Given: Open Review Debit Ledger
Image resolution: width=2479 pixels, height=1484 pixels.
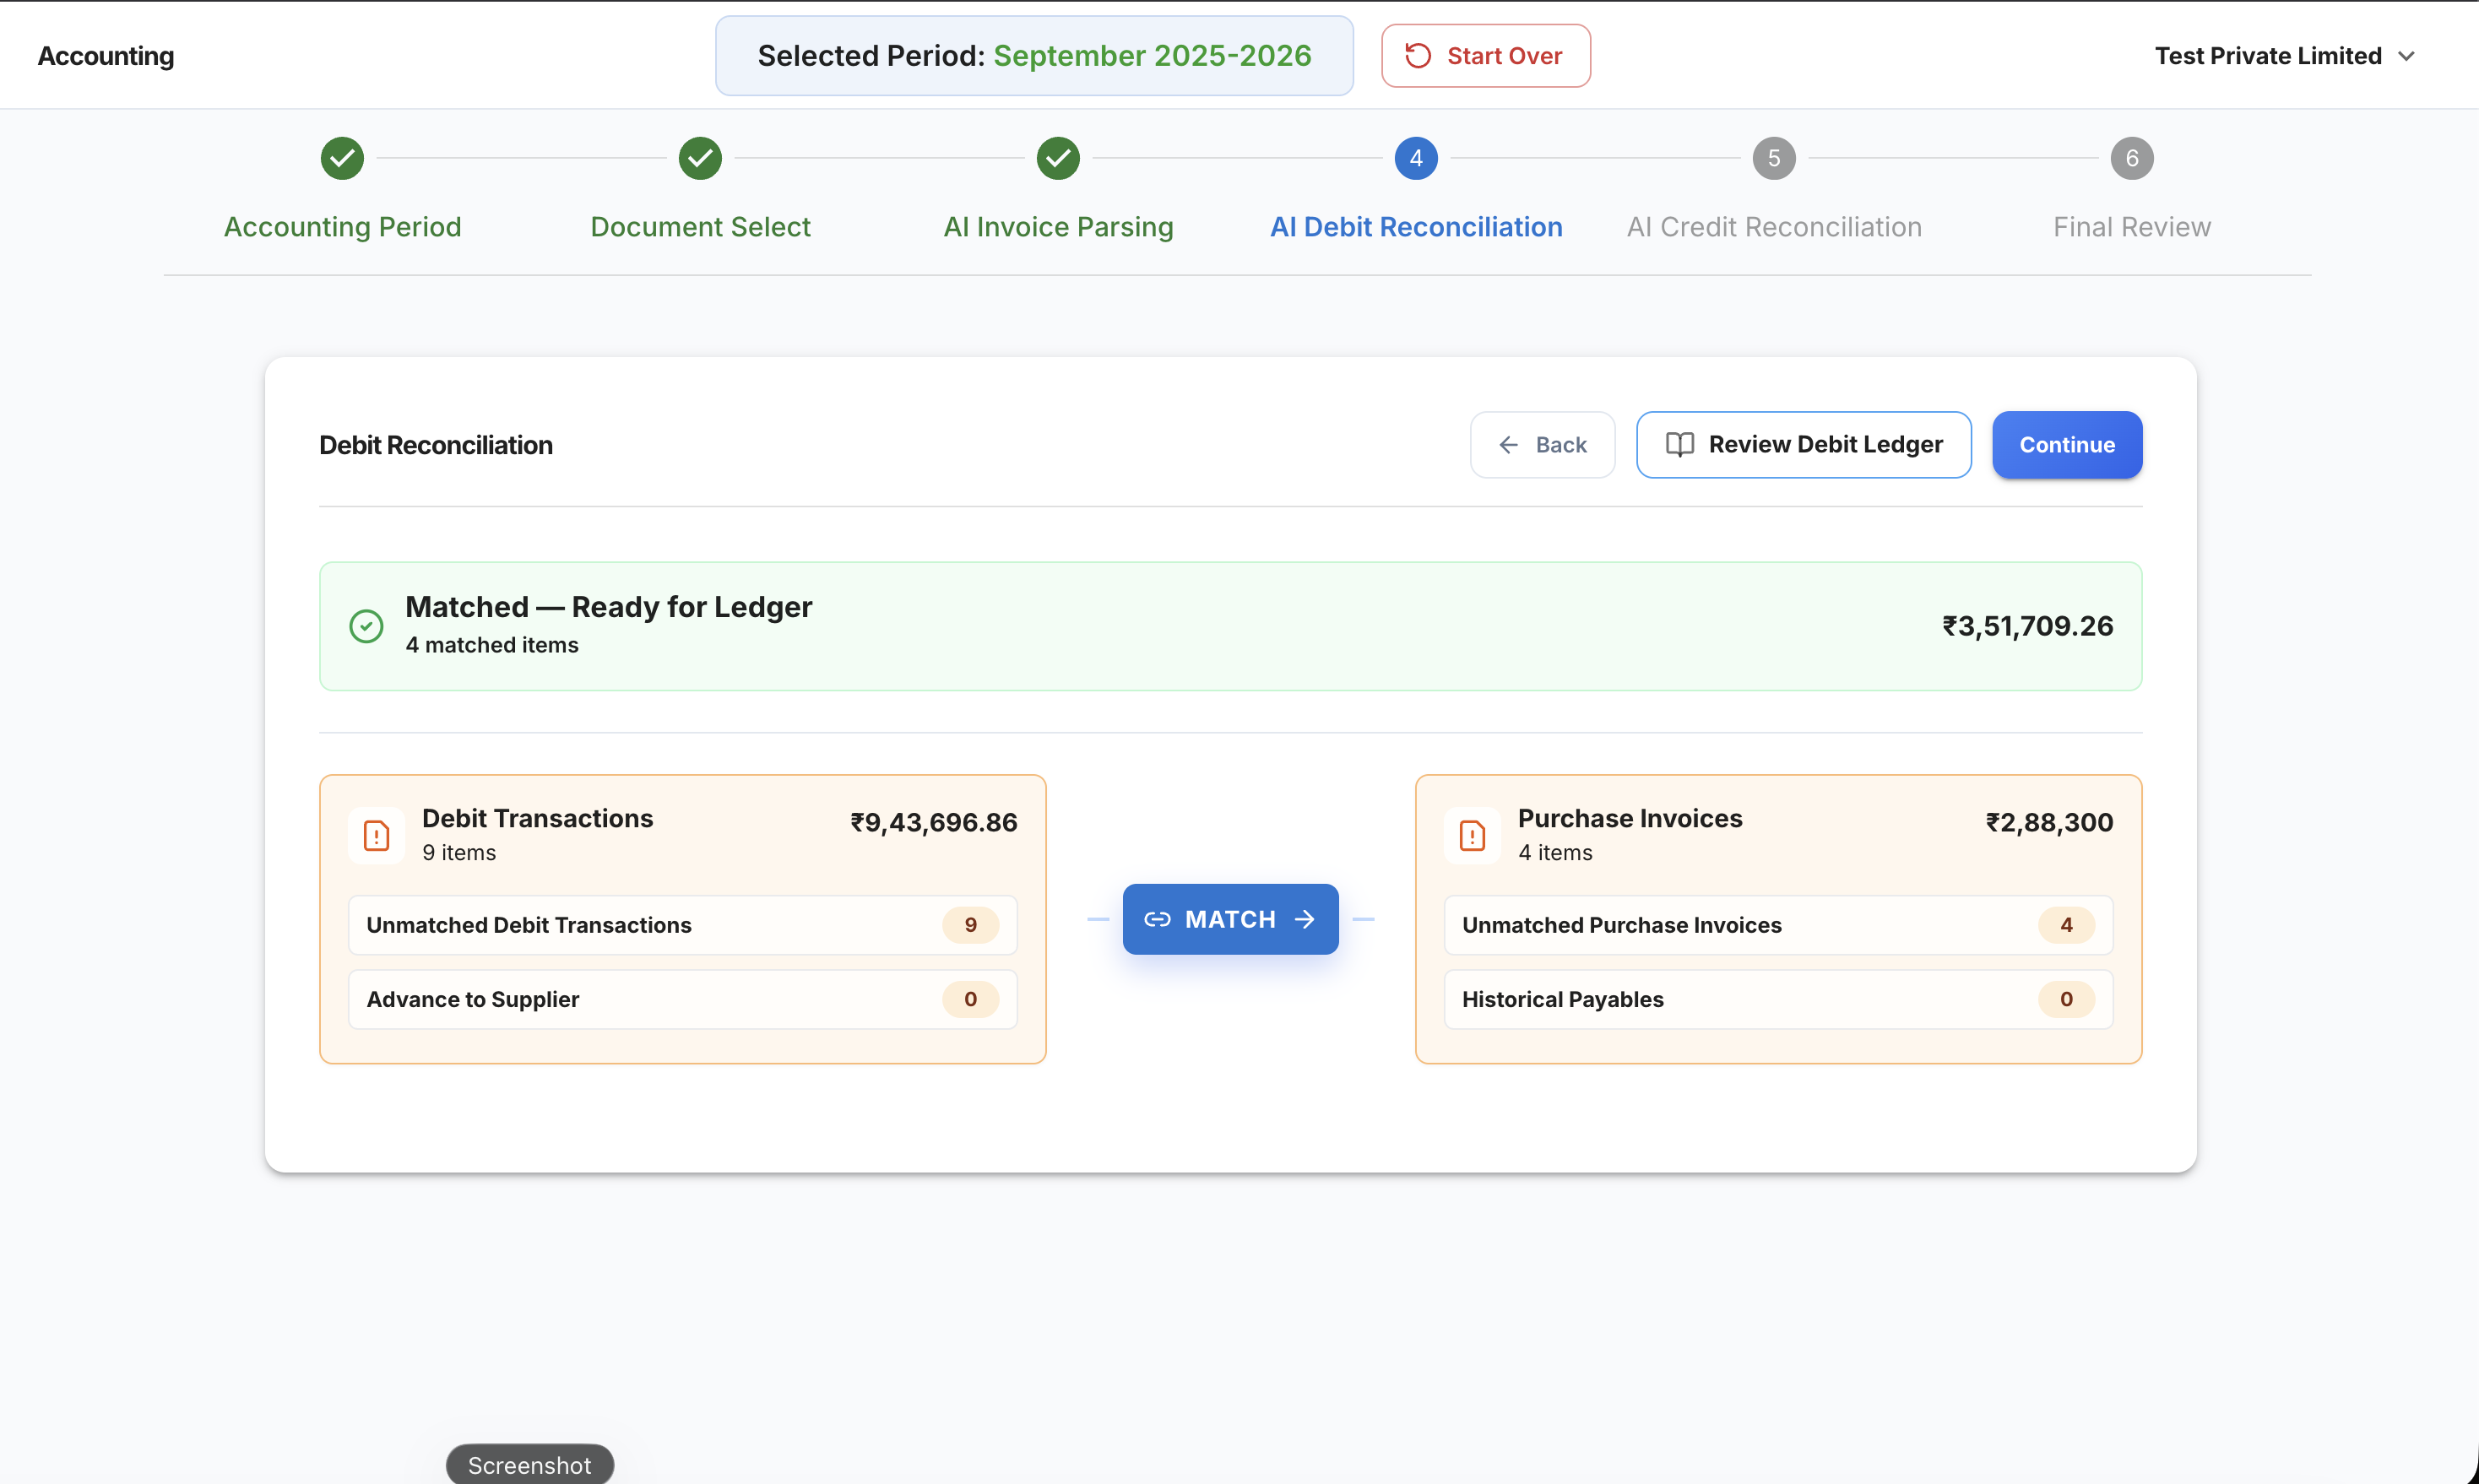Looking at the screenshot, I should (x=1804, y=445).
